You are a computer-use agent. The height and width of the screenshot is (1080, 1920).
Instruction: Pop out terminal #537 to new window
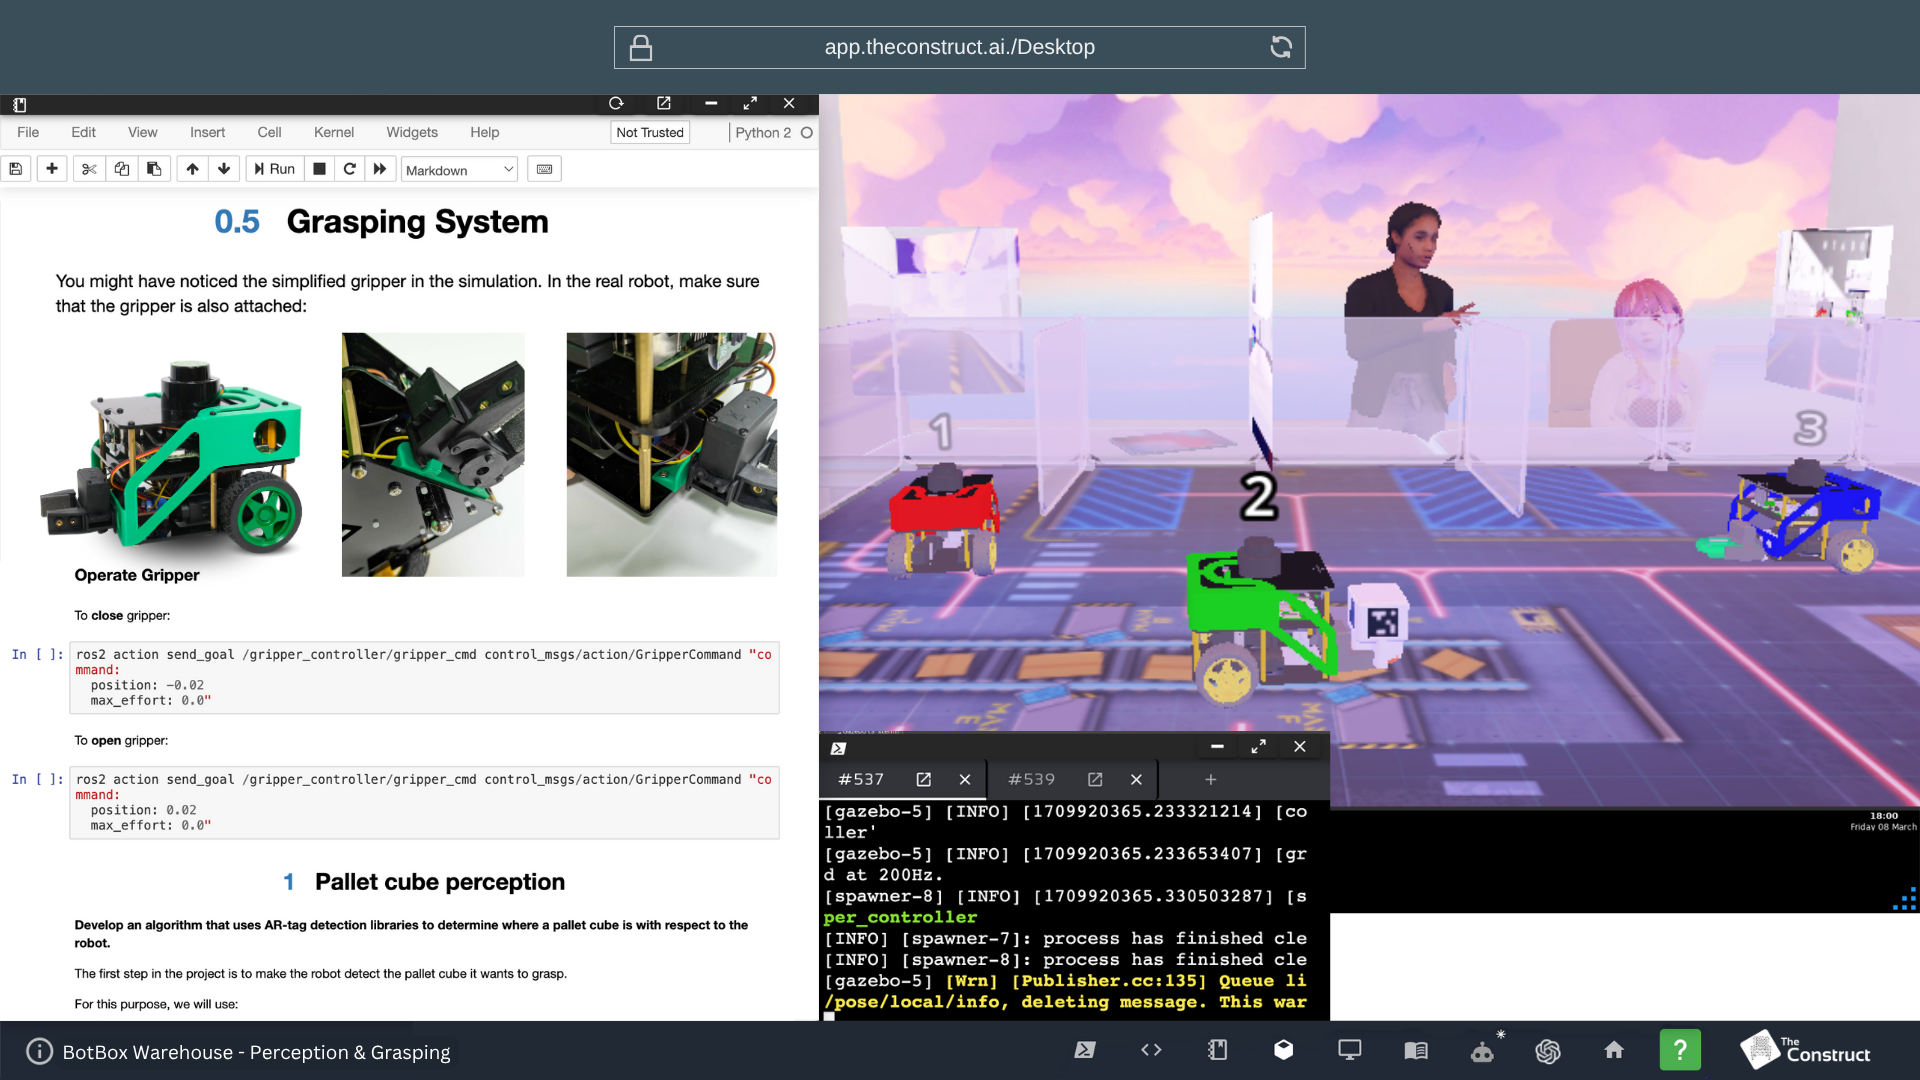pyautogui.click(x=924, y=779)
